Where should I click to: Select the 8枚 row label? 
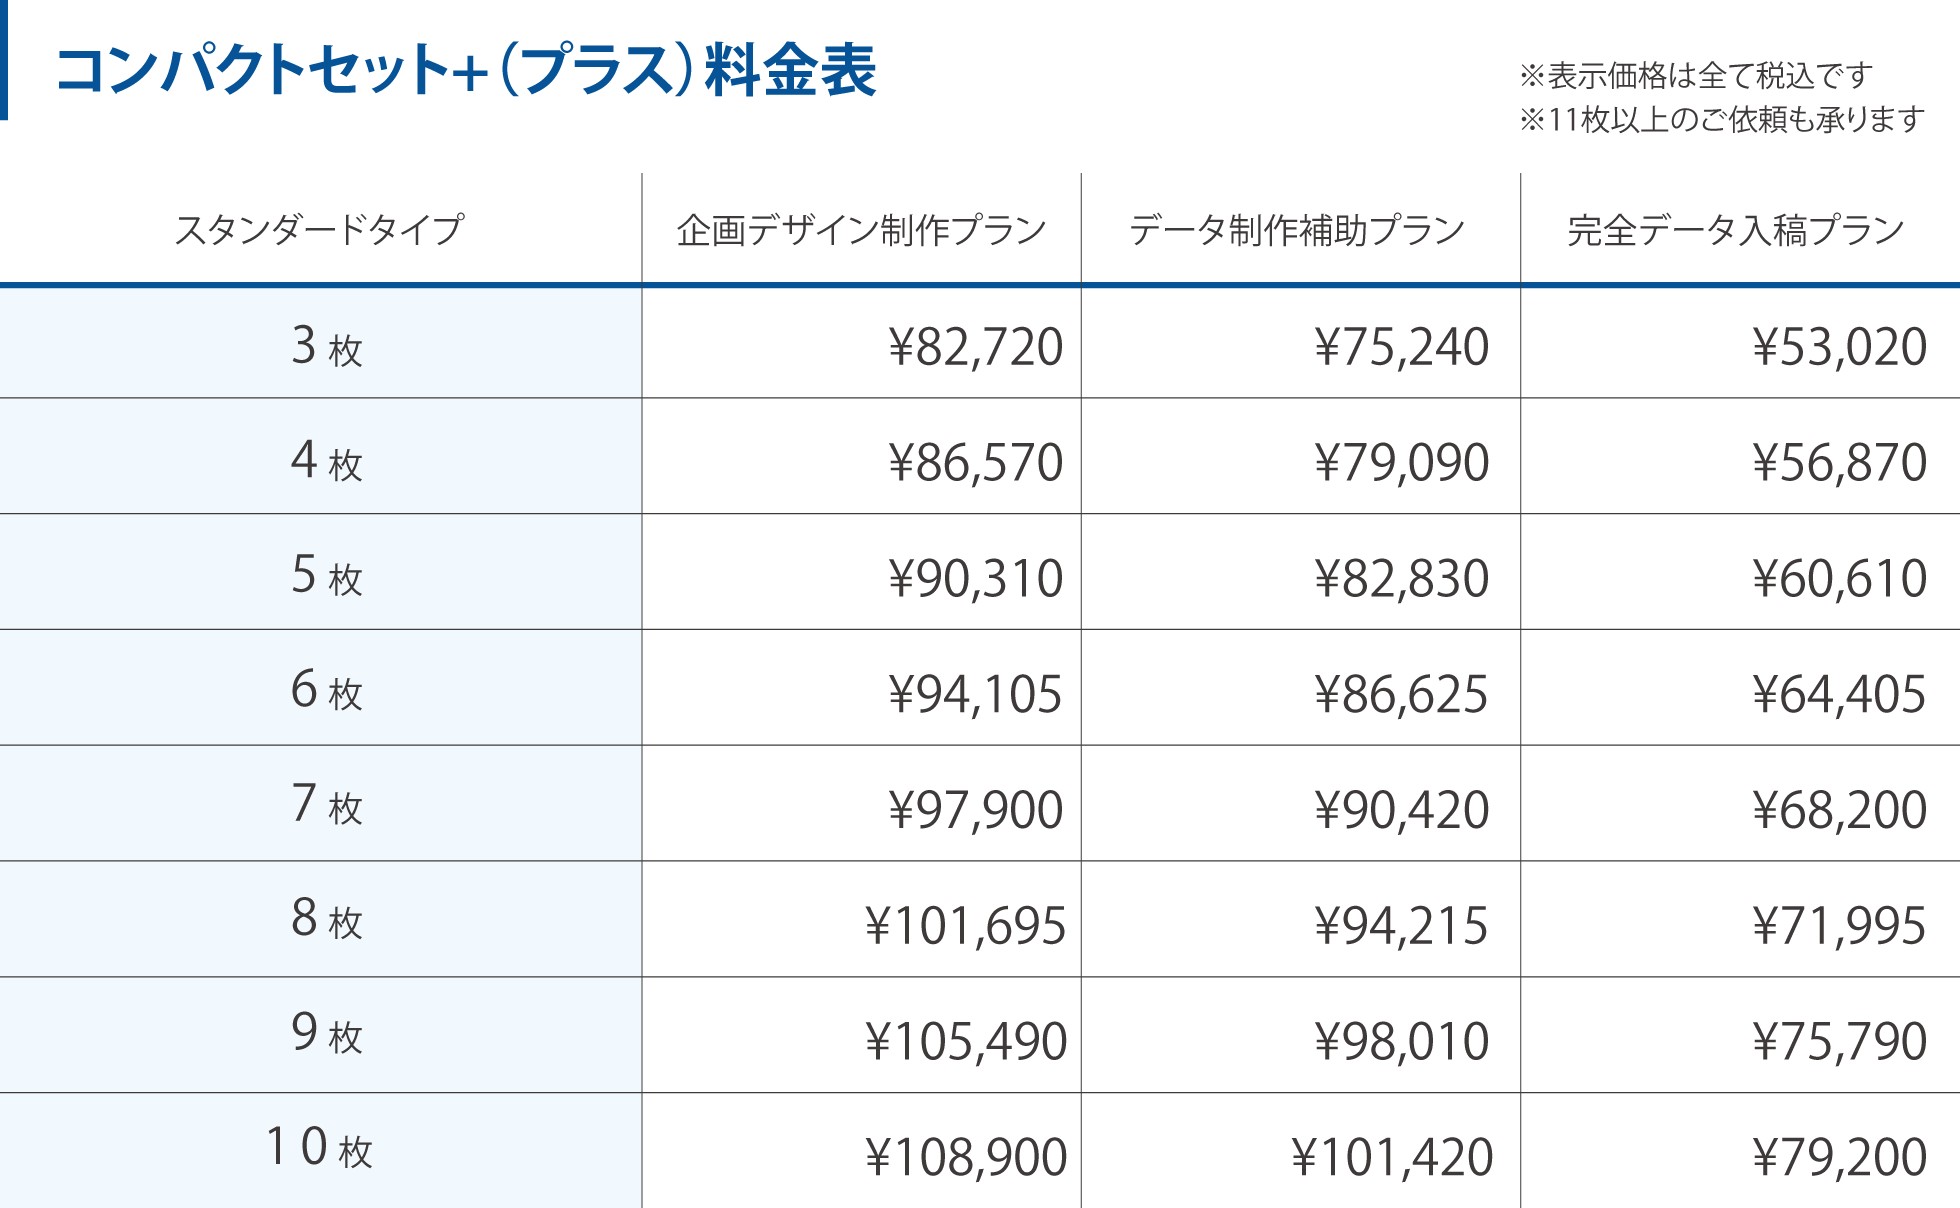[x=326, y=919]
